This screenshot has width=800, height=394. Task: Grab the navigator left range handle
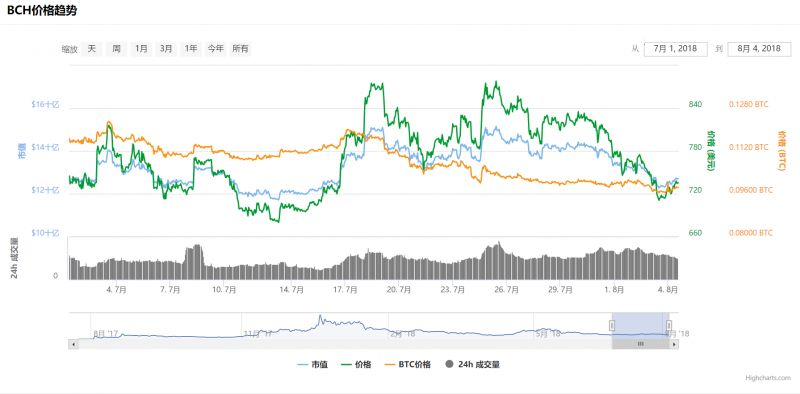pyautogui.click(x=612, y=325)
